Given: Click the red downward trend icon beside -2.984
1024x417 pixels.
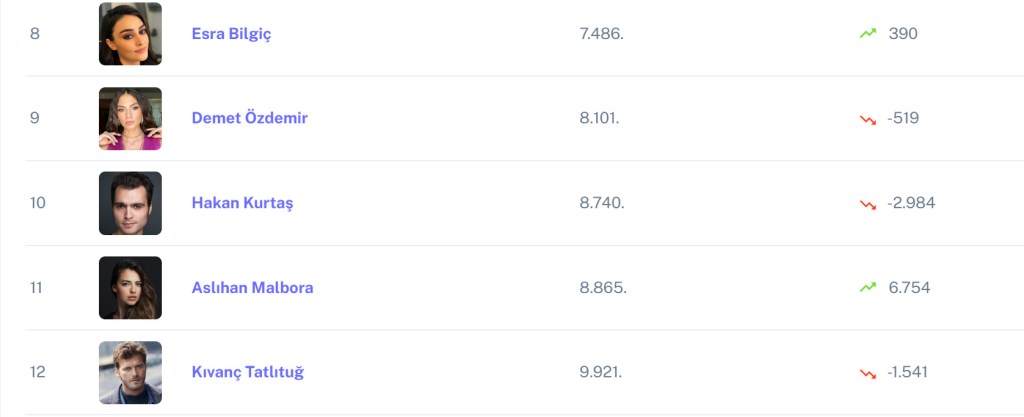Looking at the screenshot, I should pyautogui.click(x=867, y=204).
